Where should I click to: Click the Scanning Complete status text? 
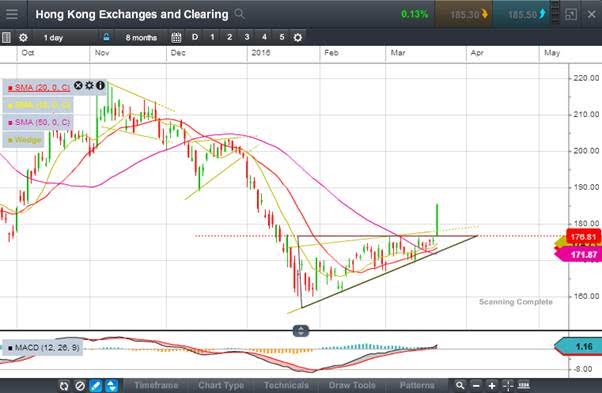click(516, 302)
